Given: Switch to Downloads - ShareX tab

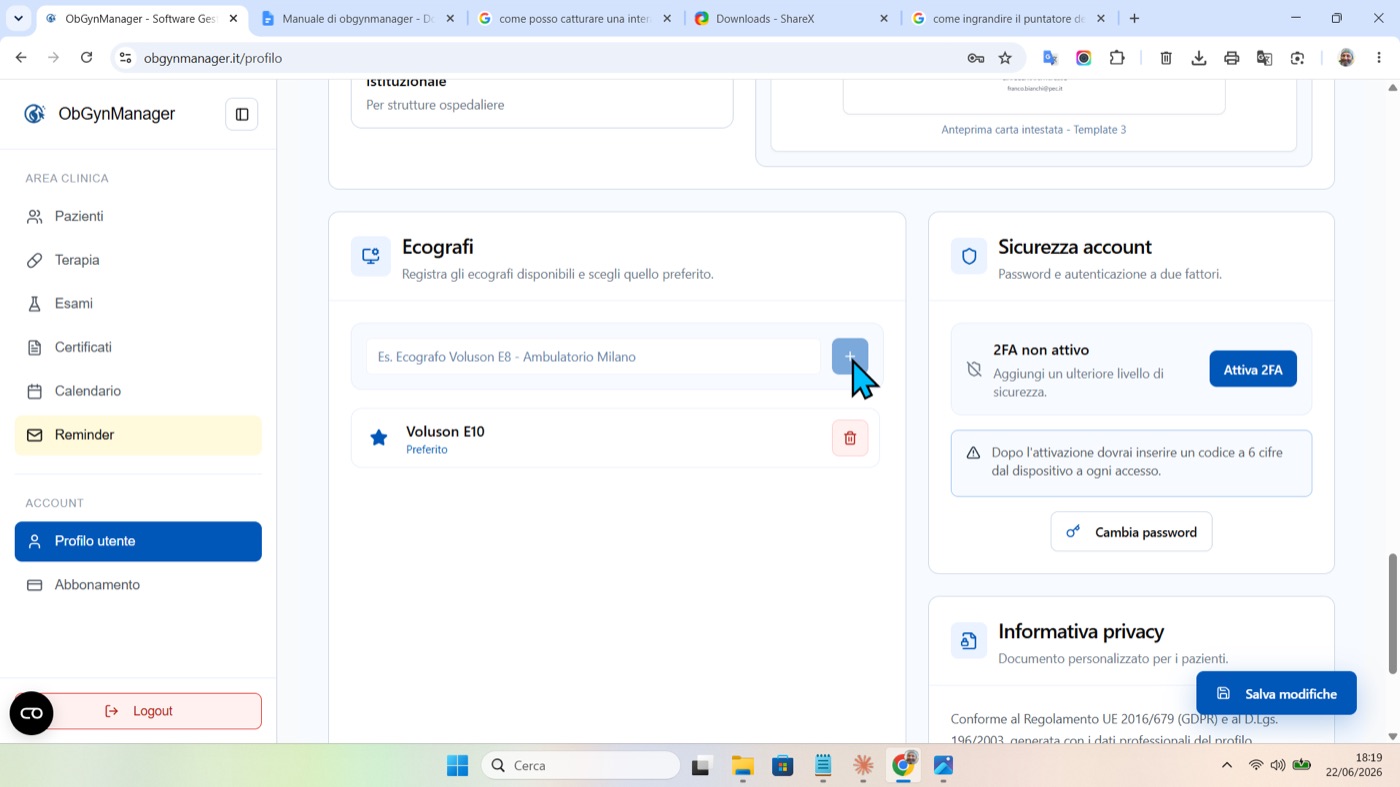Looking at the screenshot, I should point(792,18).
